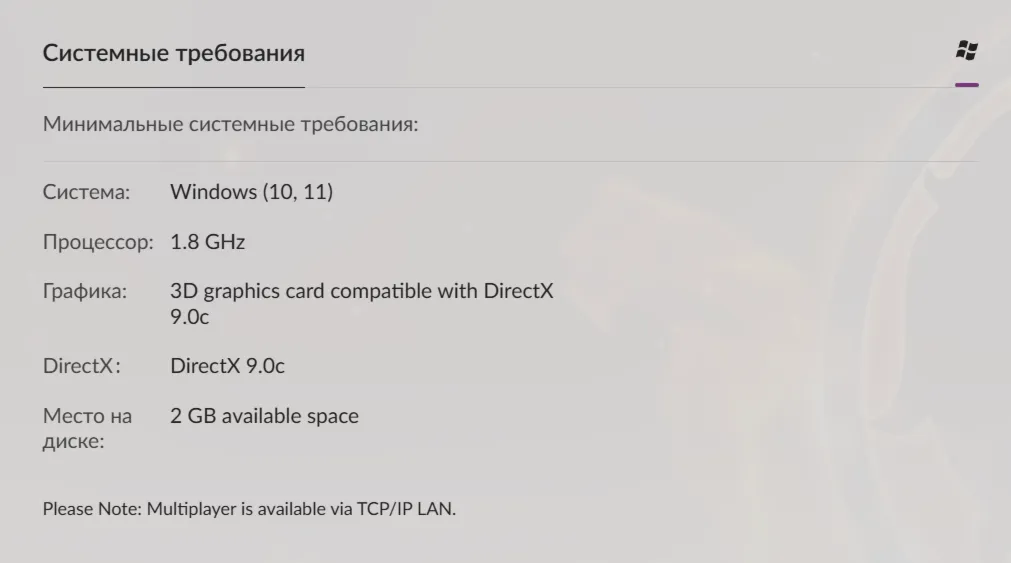The width and height of the screenshot is (1011, 563).
Task: Select the Система label
Action: coord(86,192)
